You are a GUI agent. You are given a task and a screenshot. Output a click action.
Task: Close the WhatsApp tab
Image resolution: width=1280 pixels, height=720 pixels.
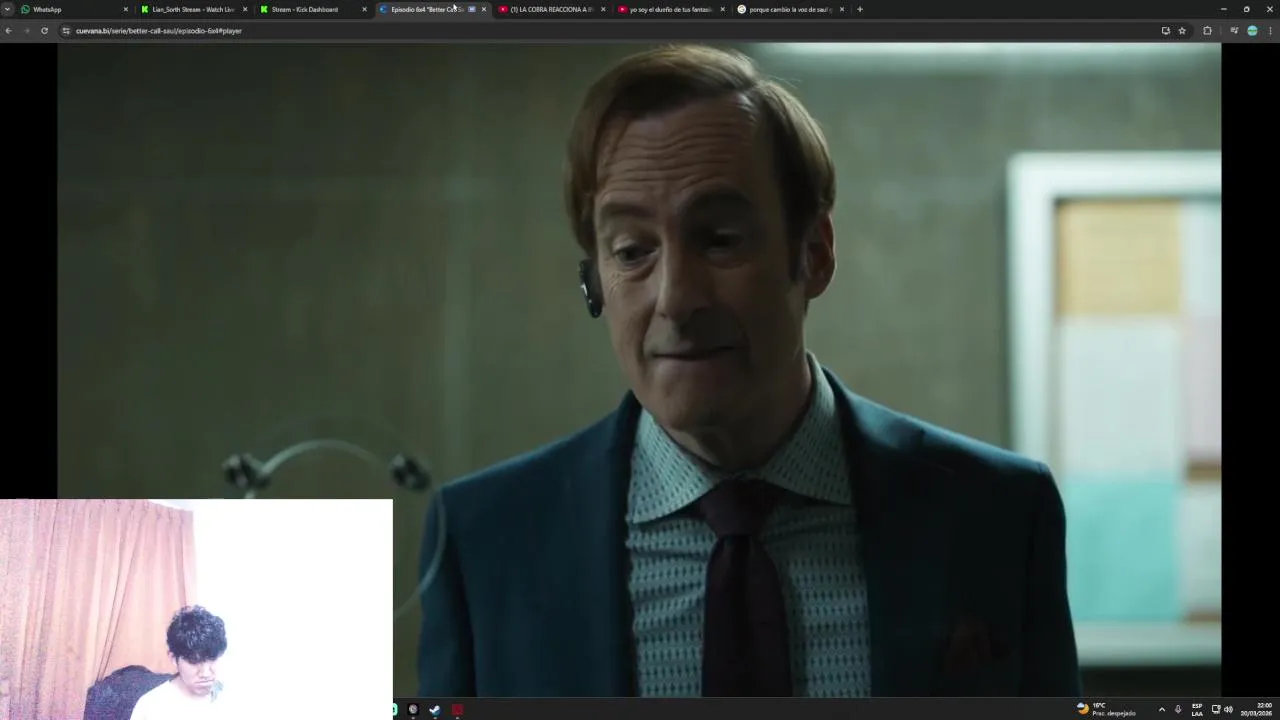pos(125,9)
